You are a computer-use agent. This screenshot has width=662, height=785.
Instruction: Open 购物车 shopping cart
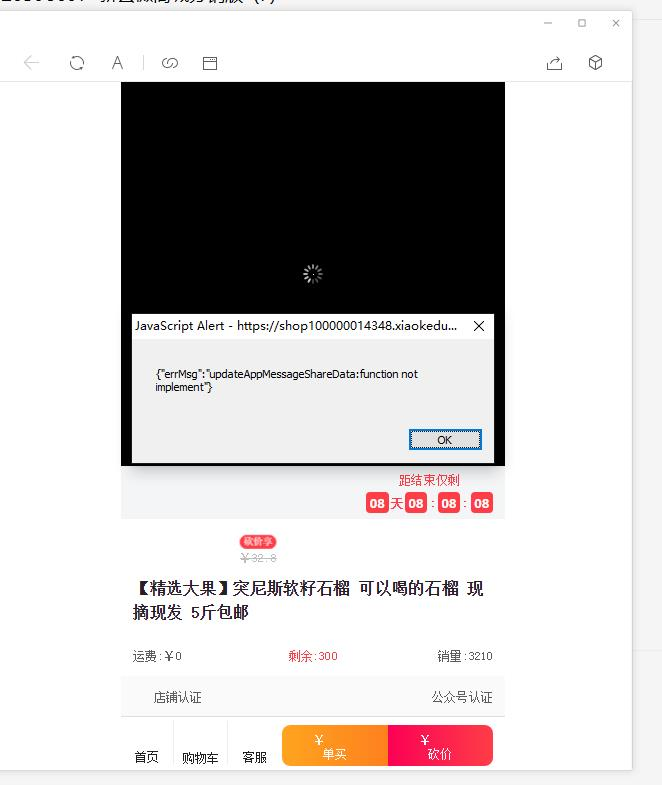pyautogui.click(x=200, y=757)
